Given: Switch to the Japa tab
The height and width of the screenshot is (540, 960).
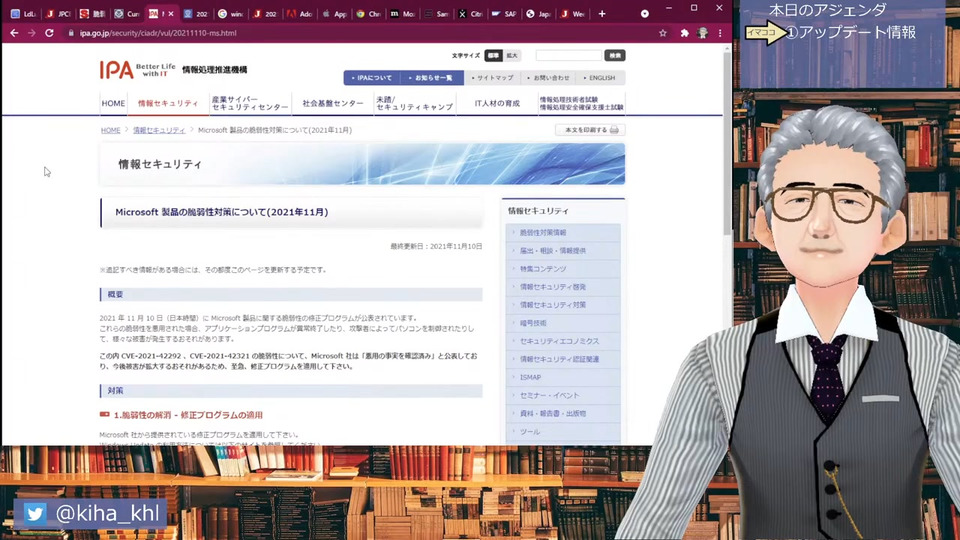Looking at the screenshot, I should pos(539,13).
